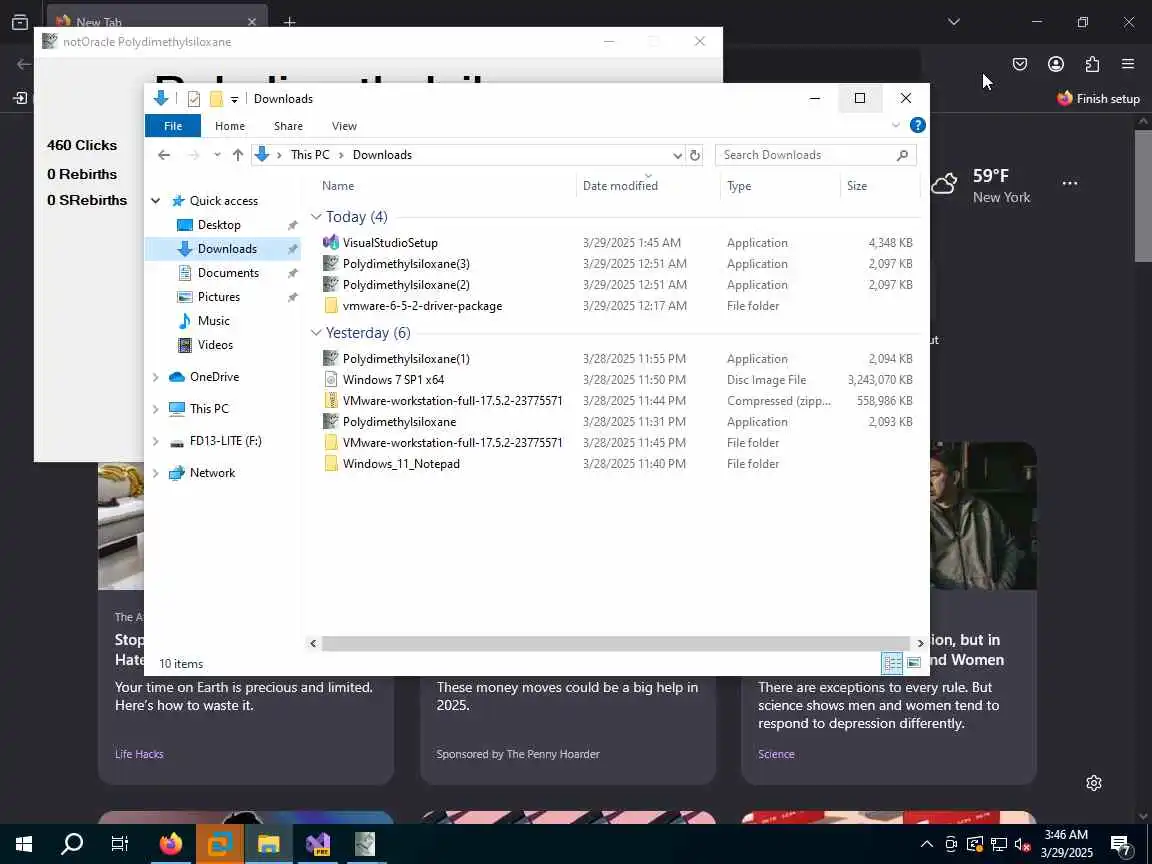Click the horizontal scrollbar right arrow
This screenshot has height=864, width=1152.
[920, 644]
